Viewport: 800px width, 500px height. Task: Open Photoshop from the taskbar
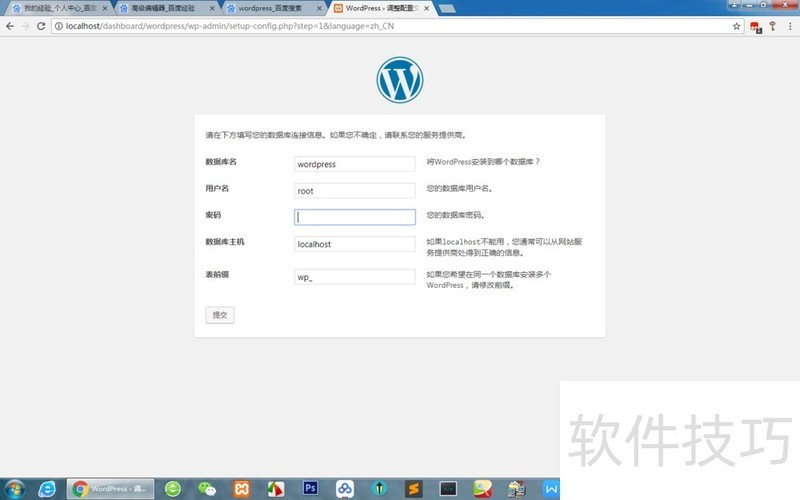point(310,488)
